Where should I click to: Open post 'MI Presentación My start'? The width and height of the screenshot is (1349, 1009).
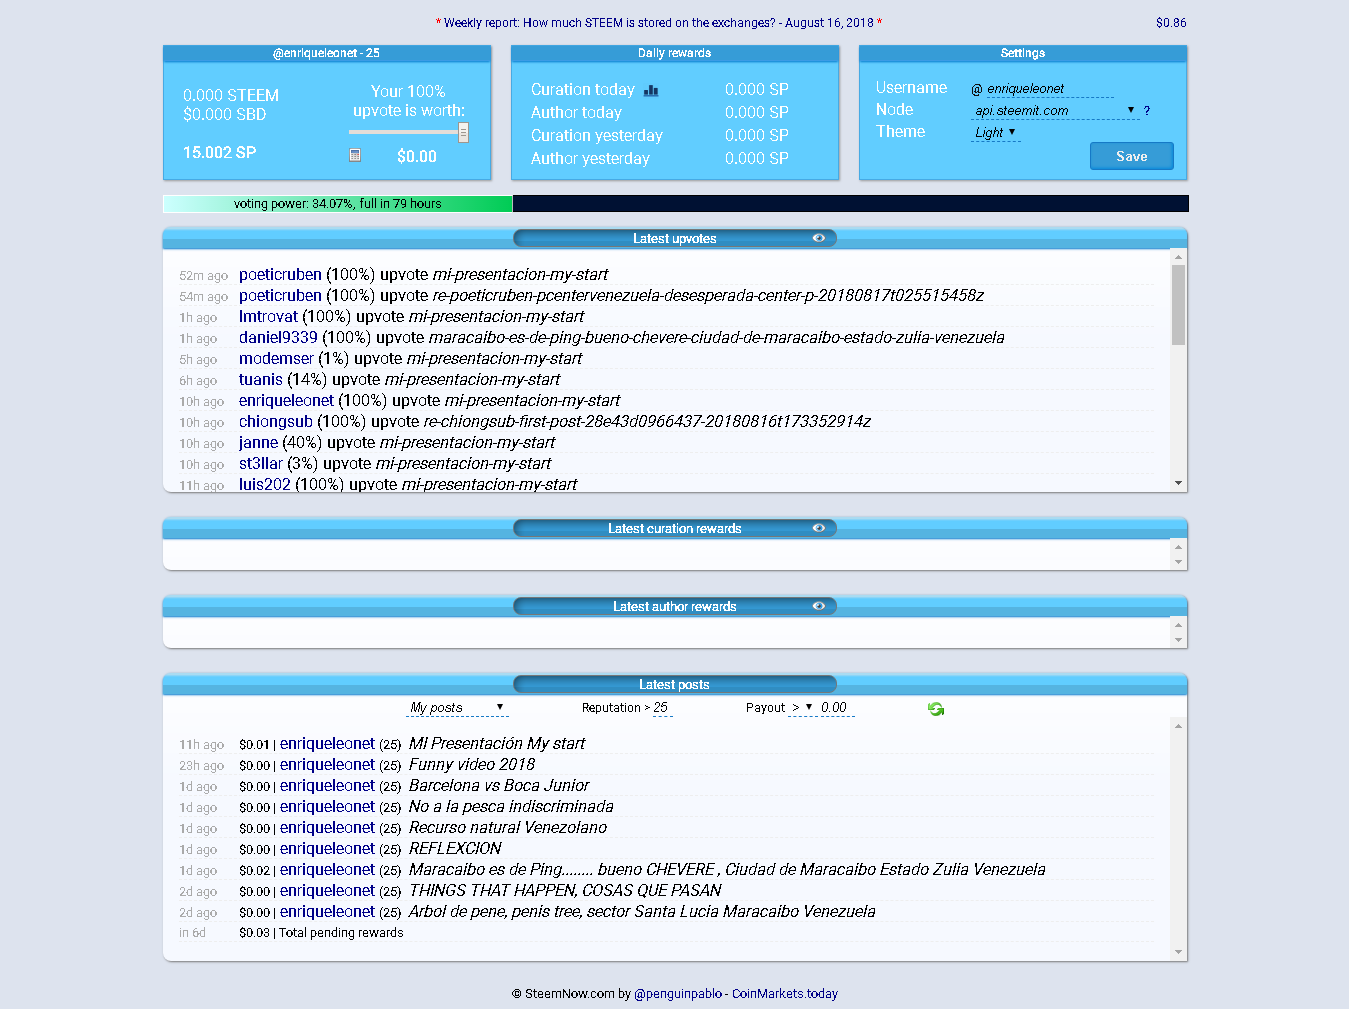click(496, 743)
